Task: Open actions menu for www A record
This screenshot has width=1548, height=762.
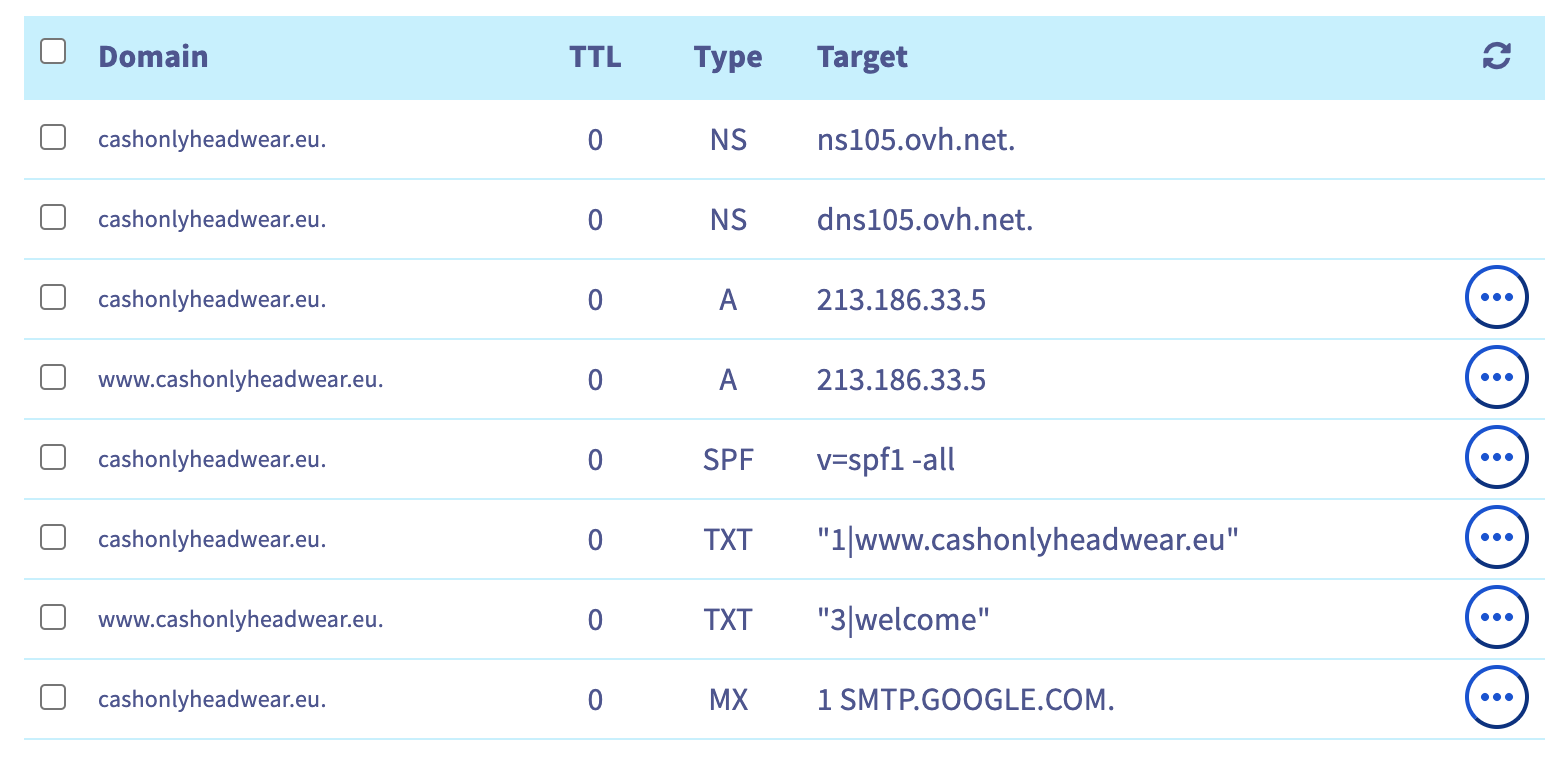Action: tap(1496, 378)
